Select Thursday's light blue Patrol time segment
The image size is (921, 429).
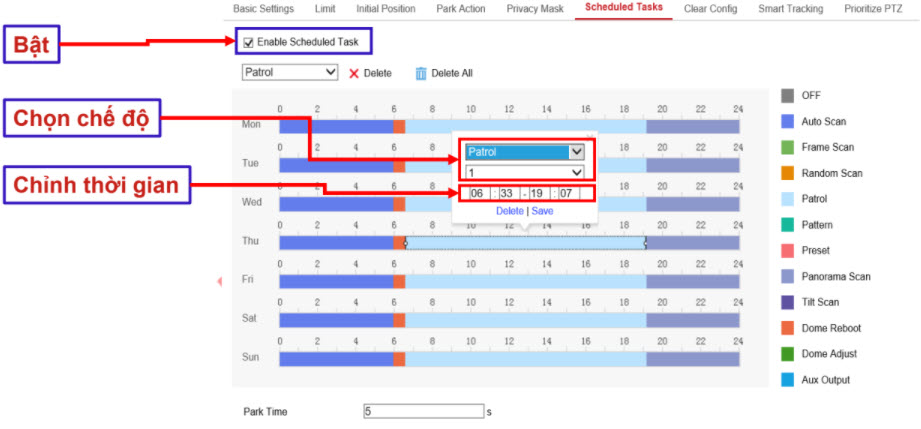tap(525, 243)
